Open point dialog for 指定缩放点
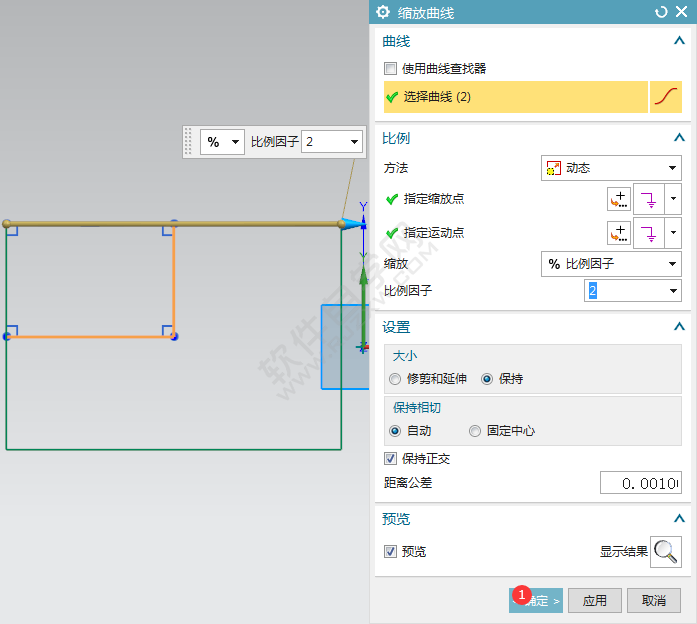Image resolution: width=697 pixels, height=624 pixels. [619, 199]
